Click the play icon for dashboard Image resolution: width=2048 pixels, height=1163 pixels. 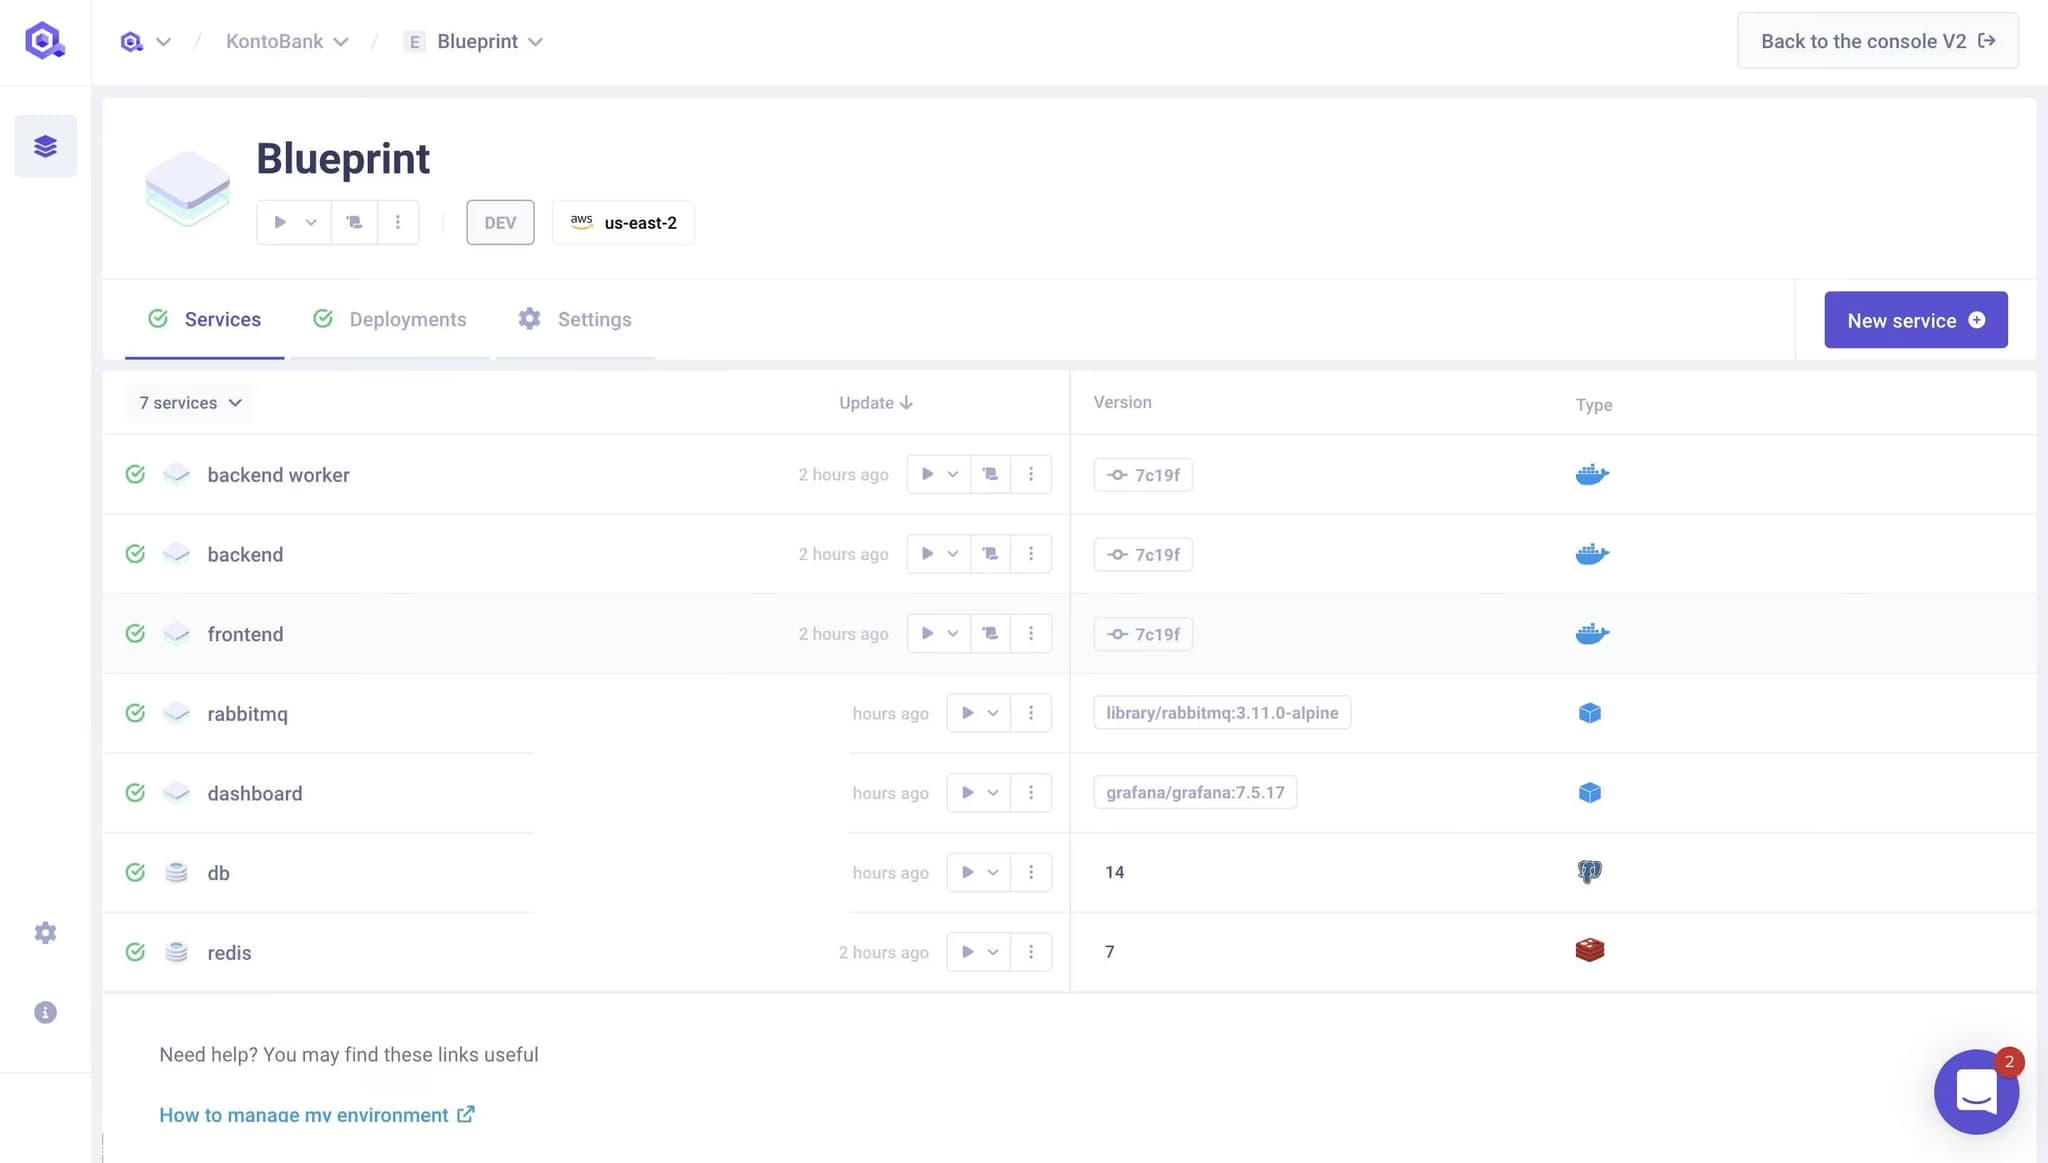click(x=967, y=792)
